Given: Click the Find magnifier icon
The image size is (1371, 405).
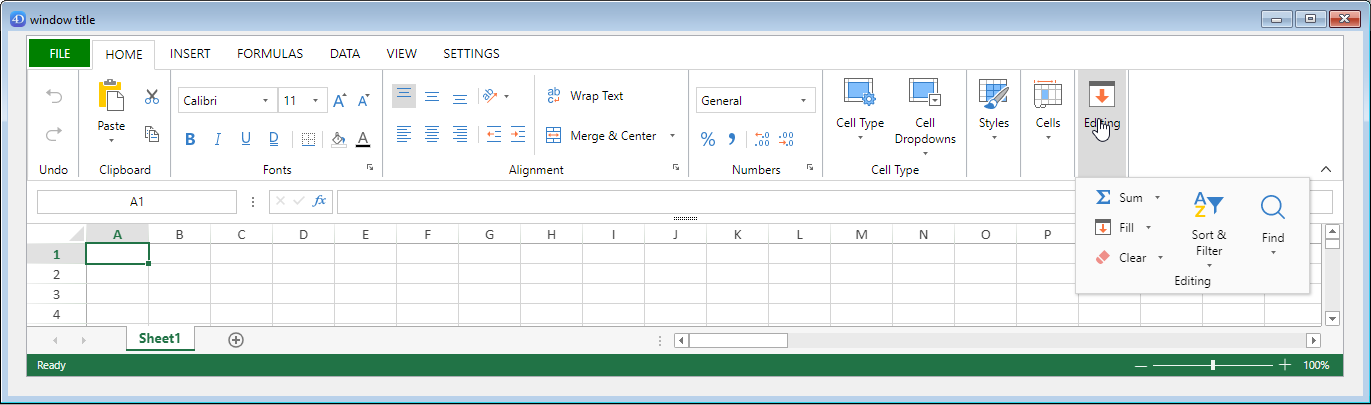Looking at the screenshot, I should point(1272,208).
